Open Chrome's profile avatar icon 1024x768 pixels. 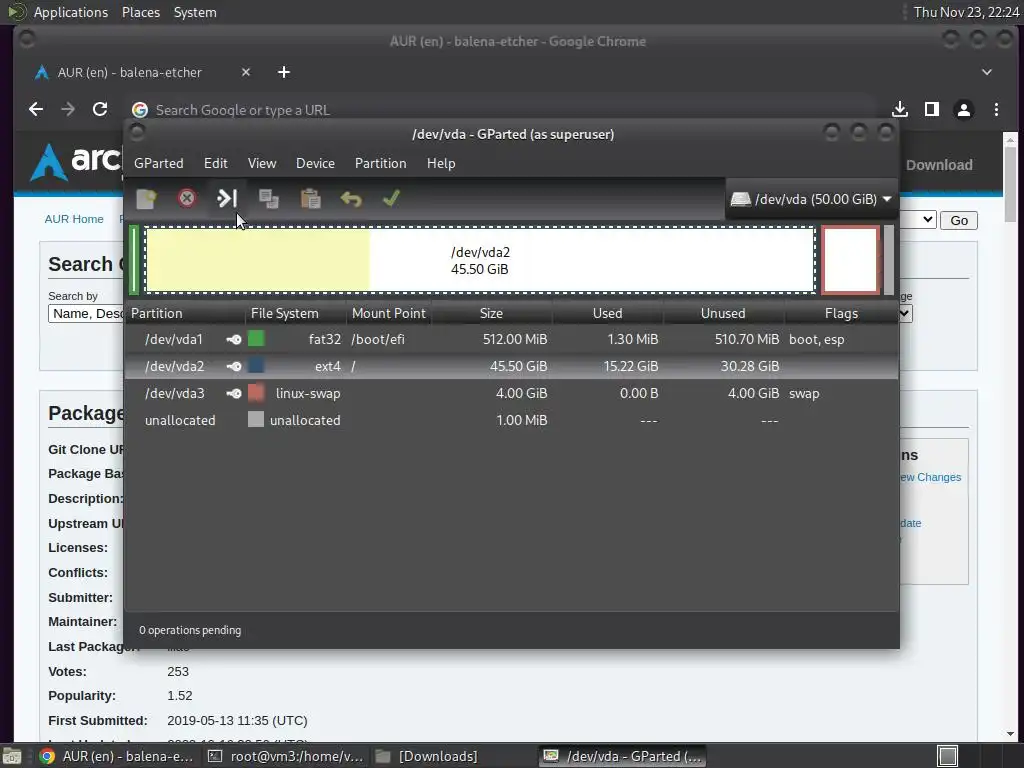(964, 110)
